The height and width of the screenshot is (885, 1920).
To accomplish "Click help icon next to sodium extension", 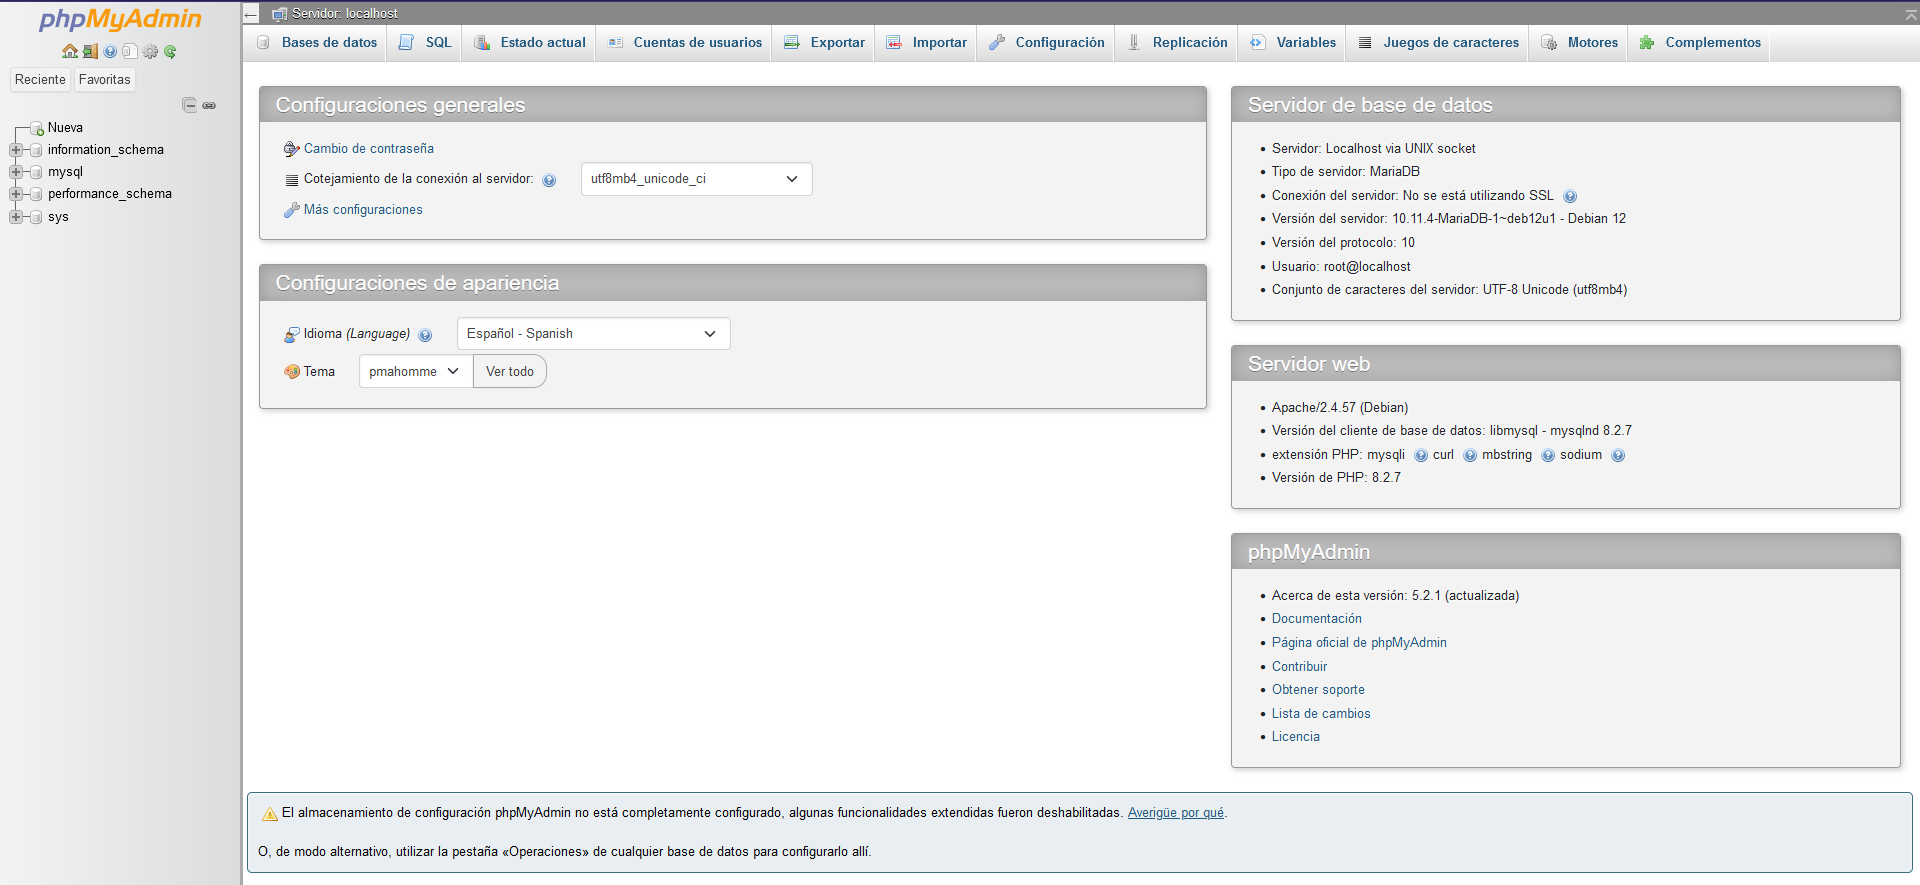I will coord(1618,455).
